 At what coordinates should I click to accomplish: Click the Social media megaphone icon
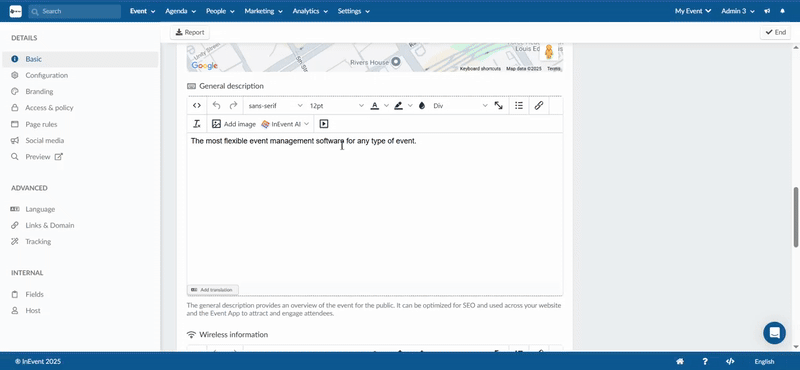15,140
